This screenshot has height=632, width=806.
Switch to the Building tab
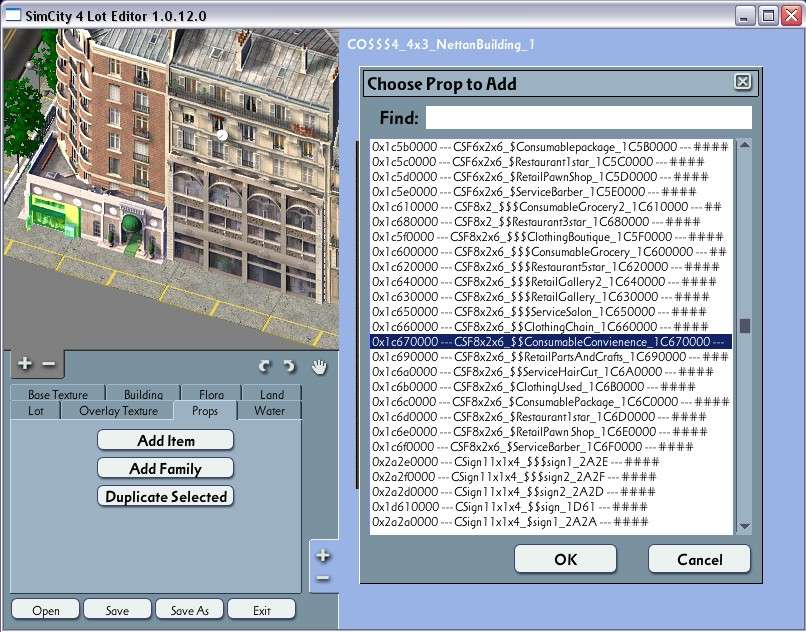tap(143, 394)
